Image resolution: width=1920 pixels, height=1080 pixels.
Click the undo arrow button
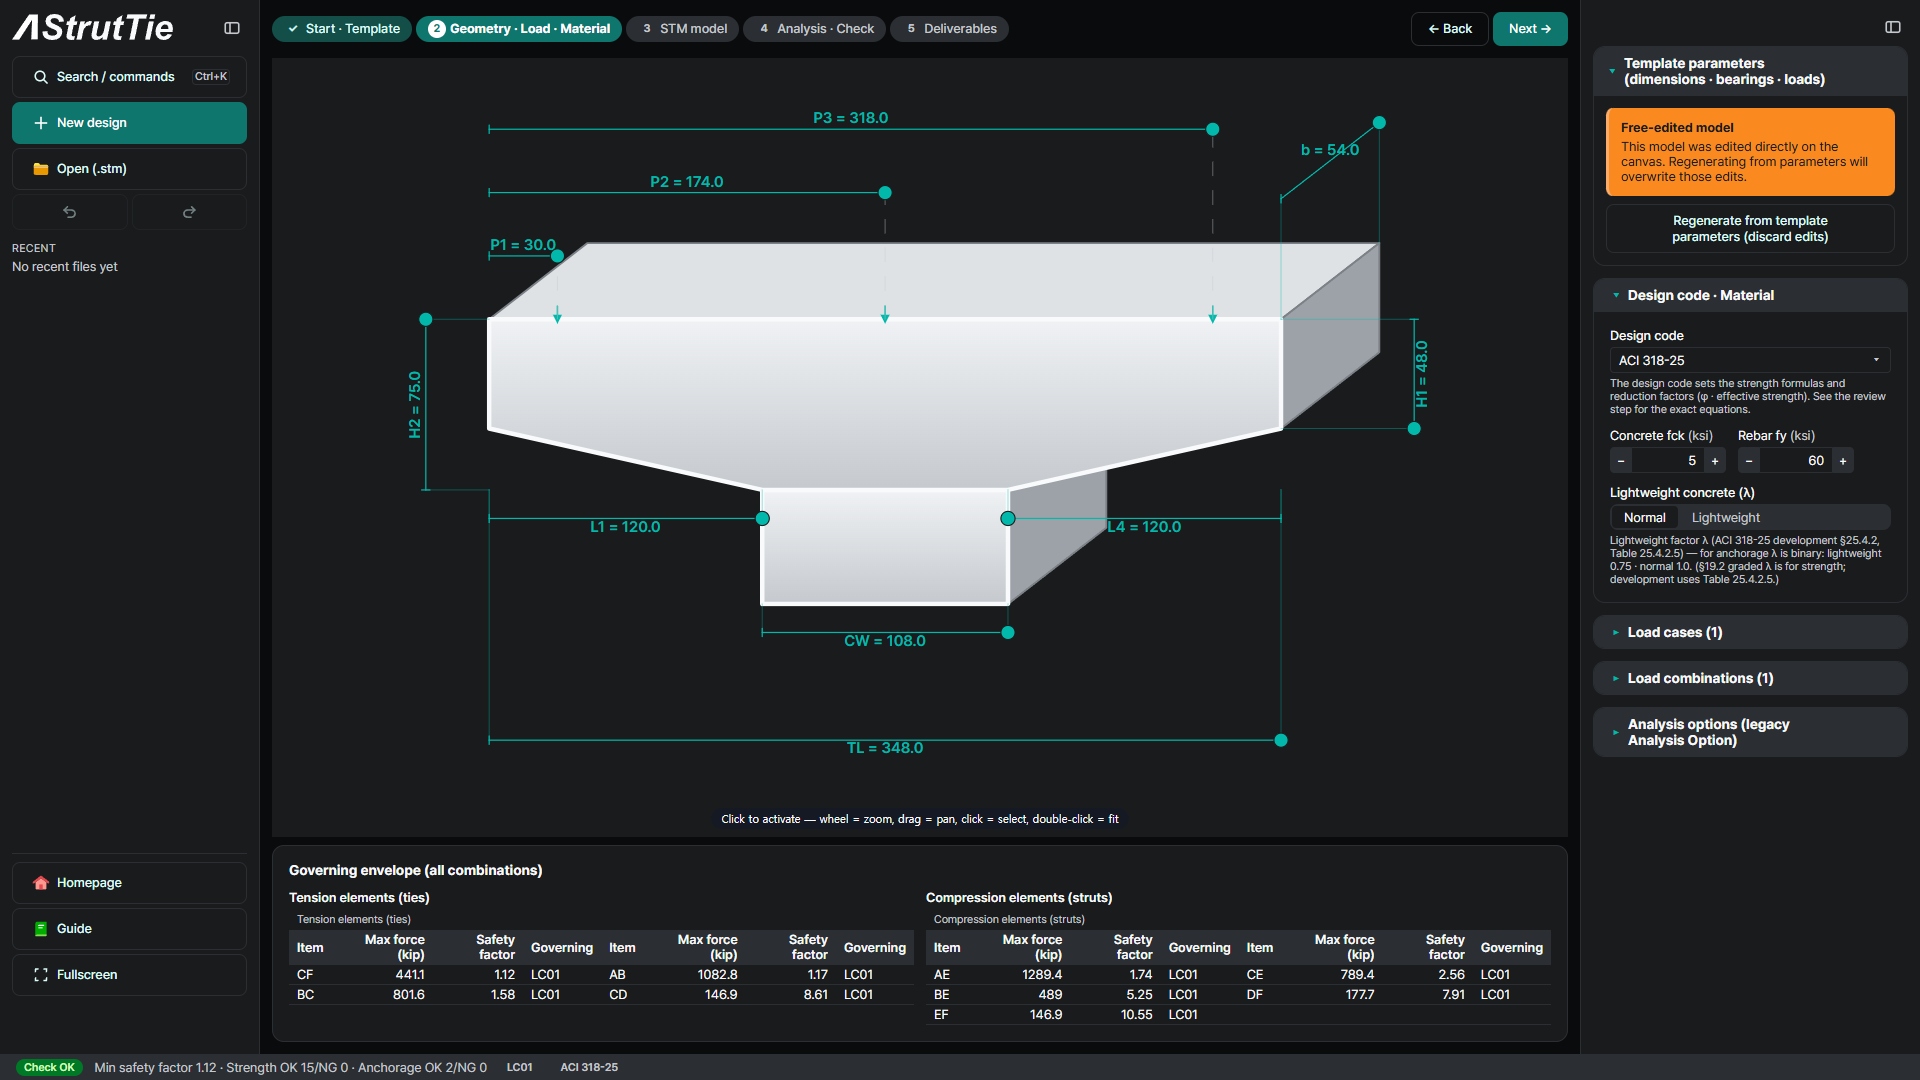[x=70, y=212]
